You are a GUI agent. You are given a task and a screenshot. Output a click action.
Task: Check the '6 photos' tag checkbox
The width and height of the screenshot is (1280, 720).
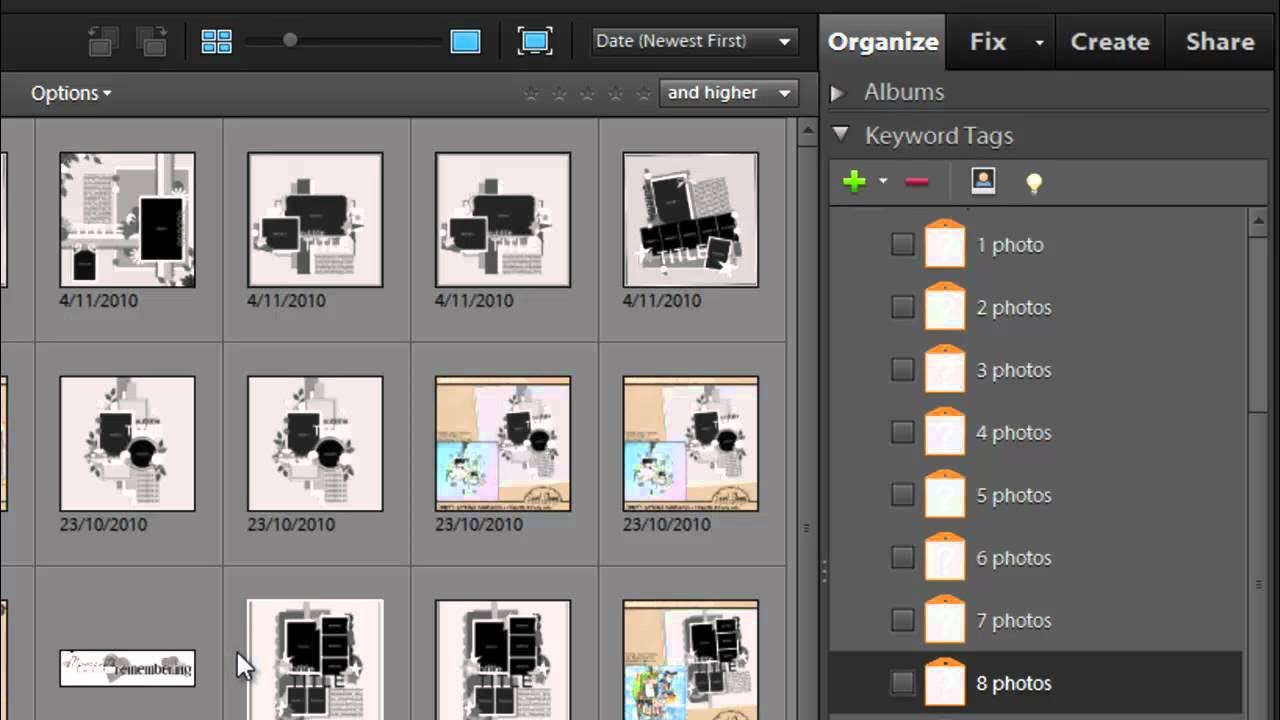pyautogui.click(x=902, y=558)
